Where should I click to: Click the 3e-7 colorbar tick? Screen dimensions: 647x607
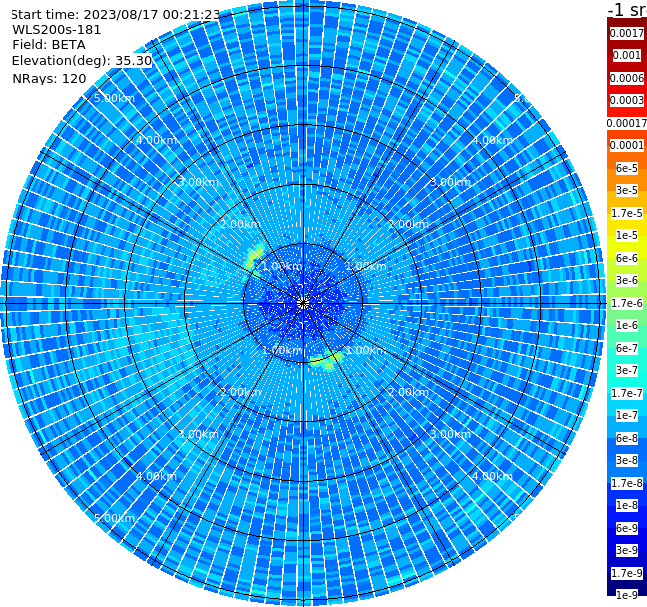(x=627, y=370)
